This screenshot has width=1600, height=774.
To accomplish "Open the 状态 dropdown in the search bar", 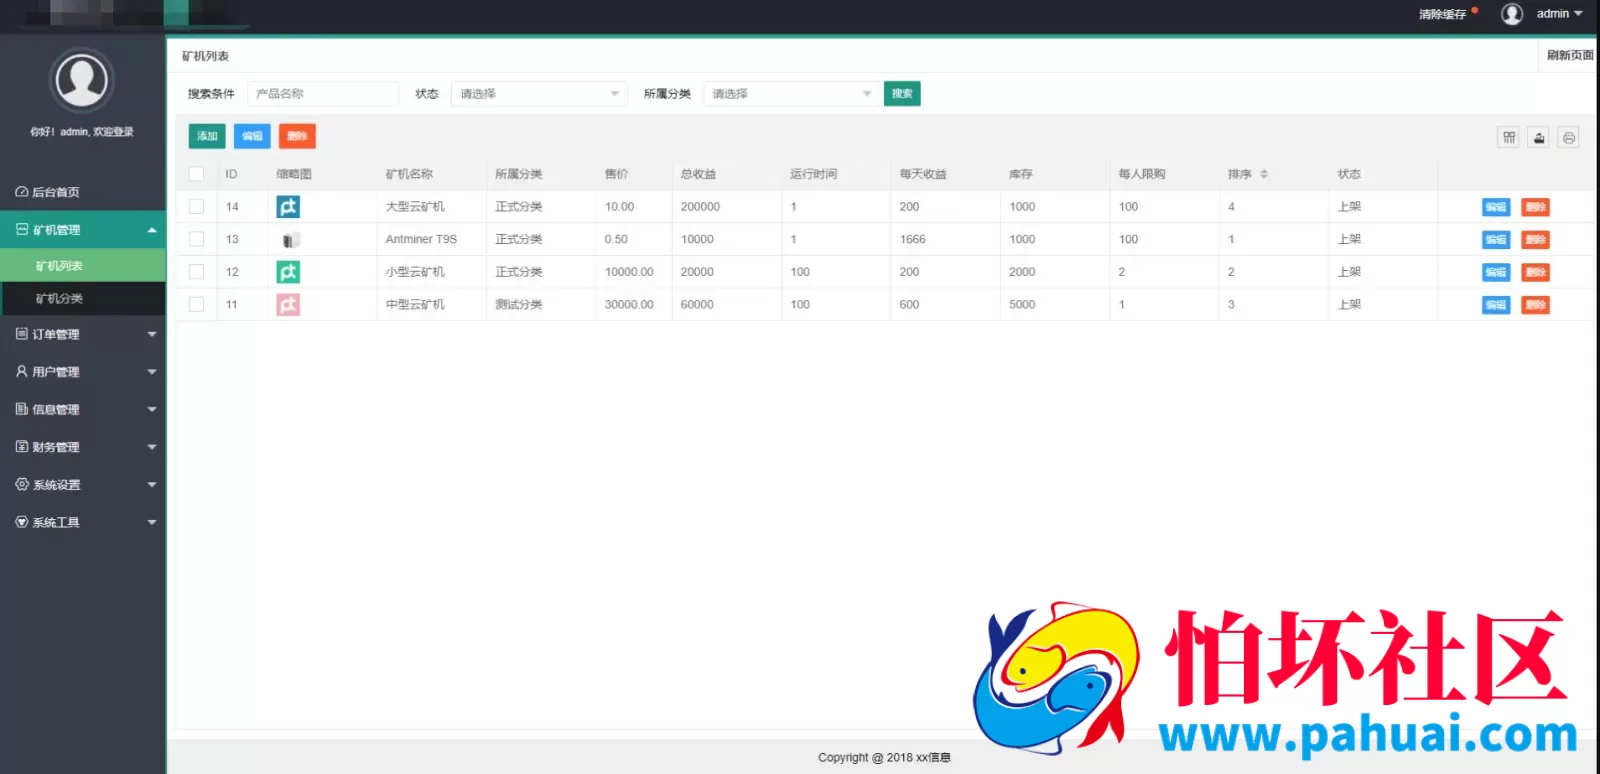I will pos(539,94).
